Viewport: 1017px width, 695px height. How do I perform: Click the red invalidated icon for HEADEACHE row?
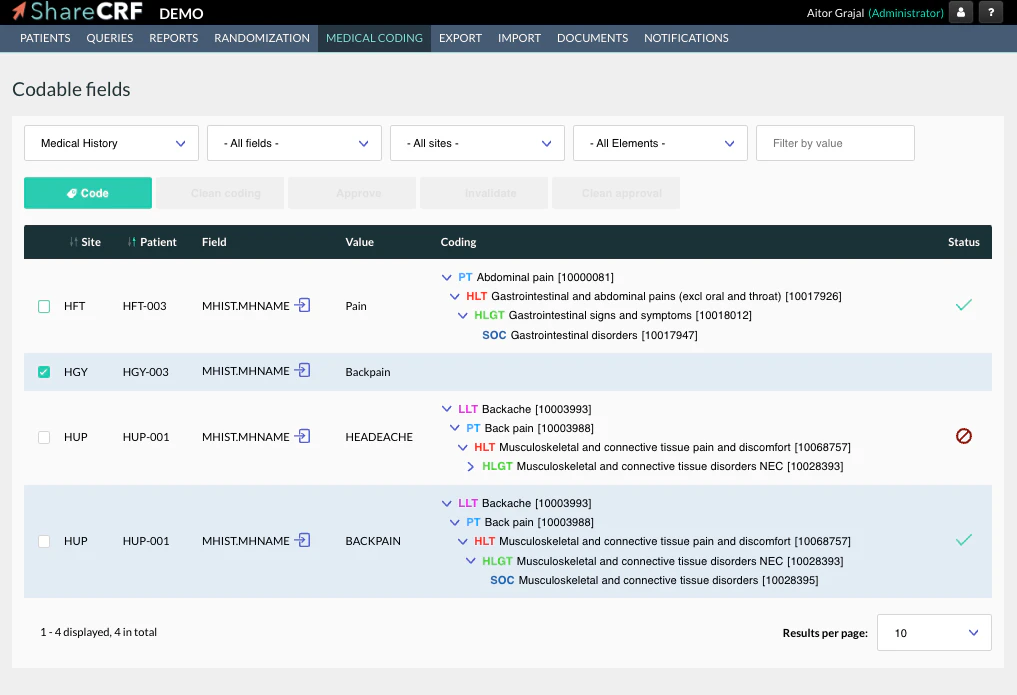click(x=963, y=436)
